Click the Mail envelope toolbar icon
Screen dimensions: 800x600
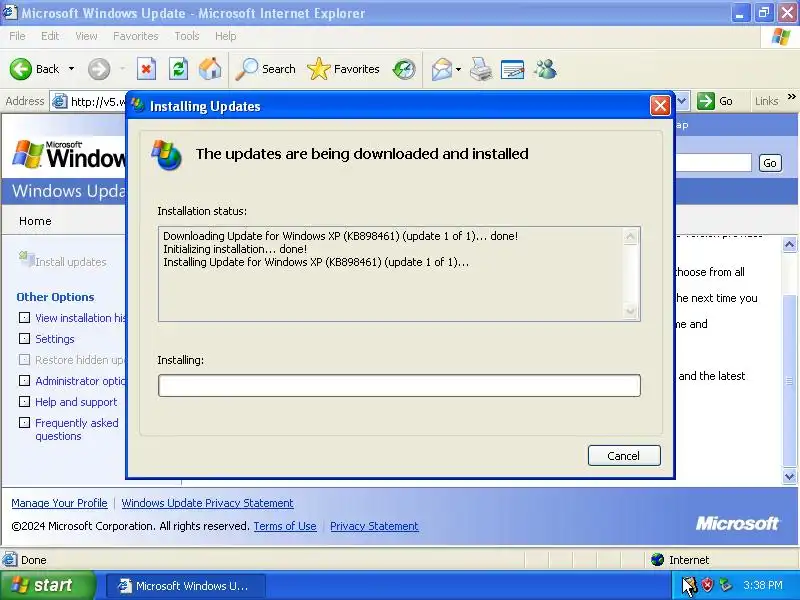pyautogui.click(x=442, y=69)
